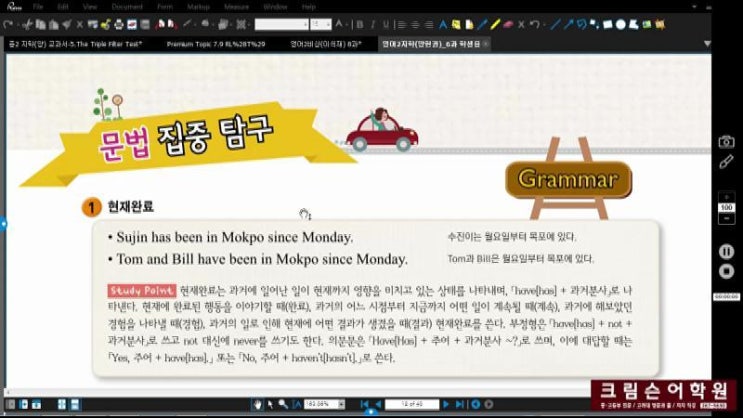743x418 pixels.
Task: Click the Delete X icon
Action: tap(80, 24)
